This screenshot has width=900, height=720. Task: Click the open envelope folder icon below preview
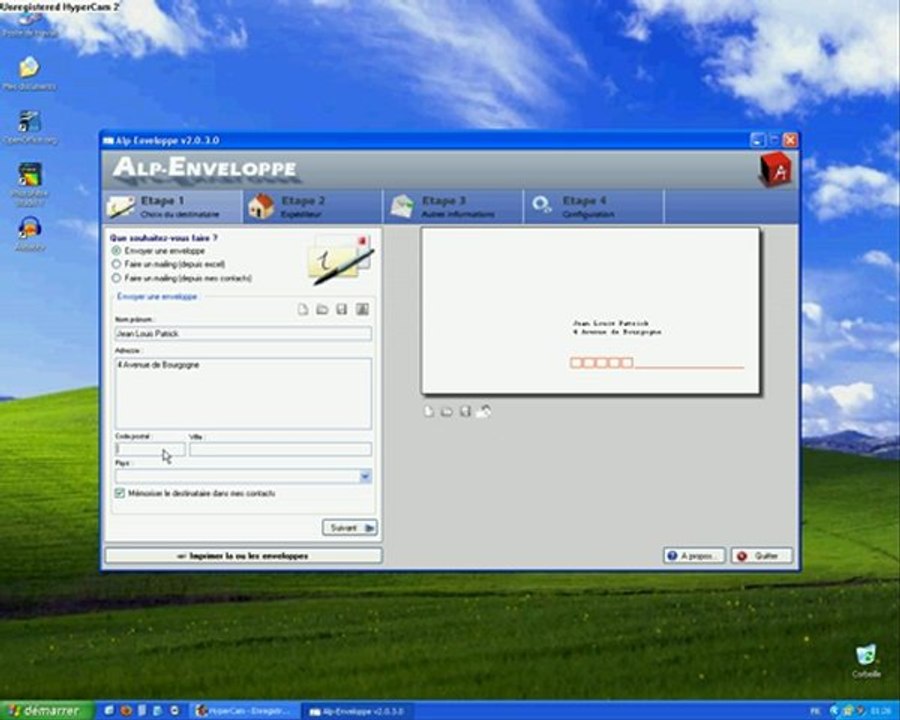[447, 412]
